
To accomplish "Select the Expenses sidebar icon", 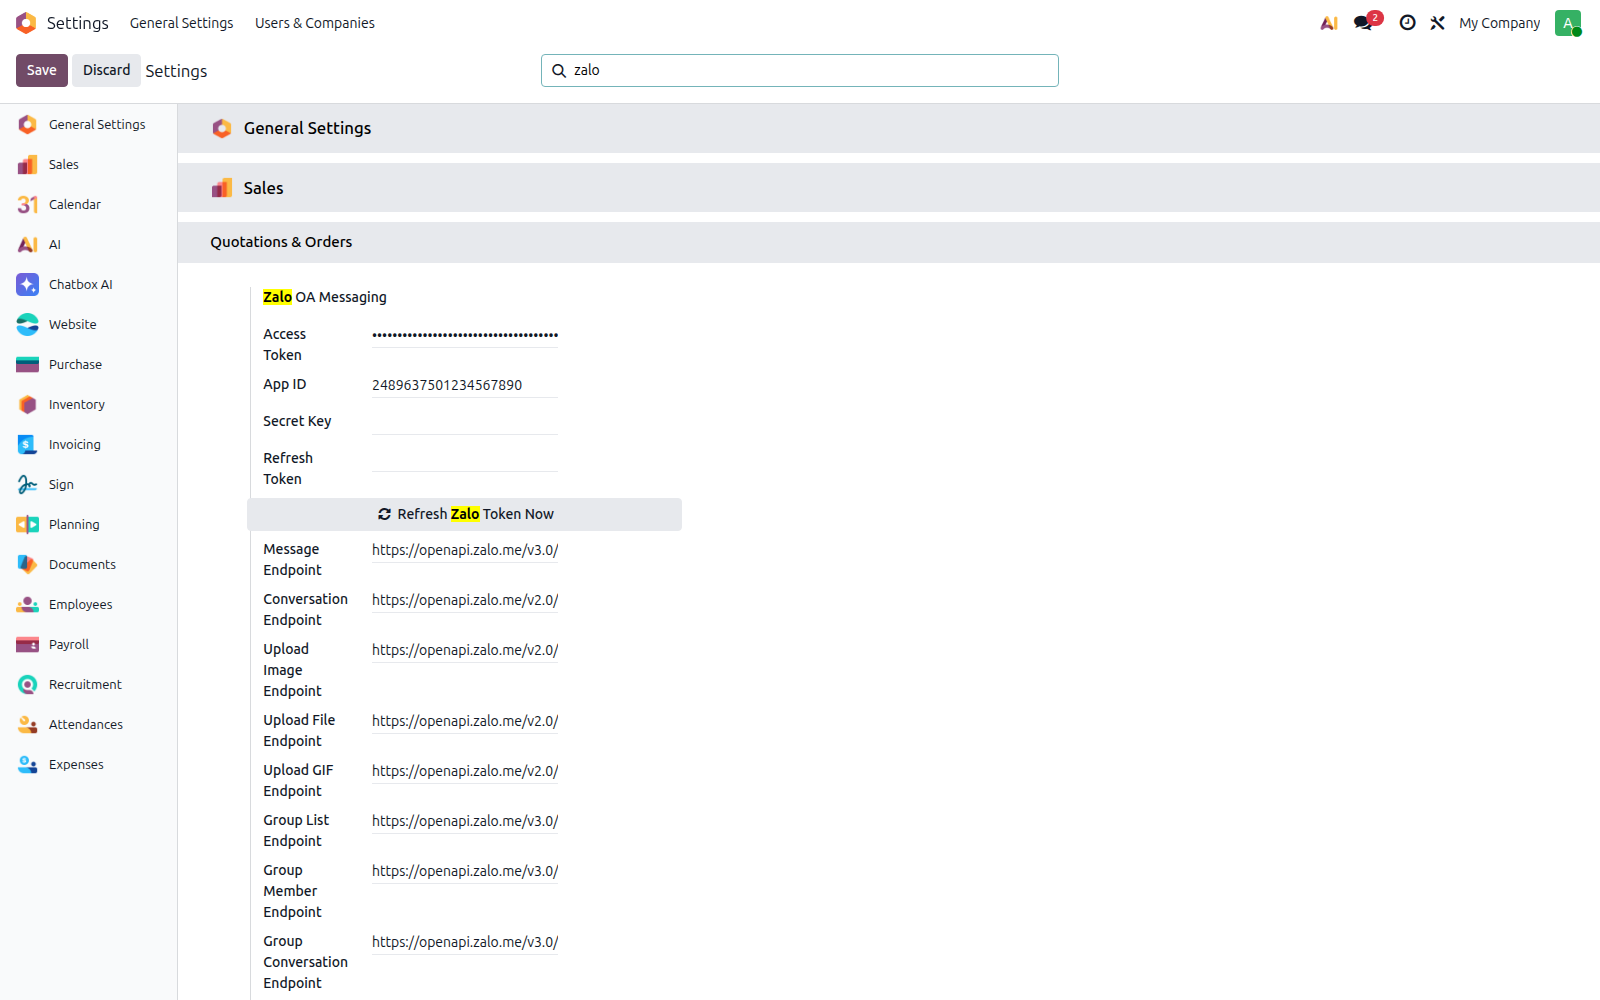I will point(28,764).
